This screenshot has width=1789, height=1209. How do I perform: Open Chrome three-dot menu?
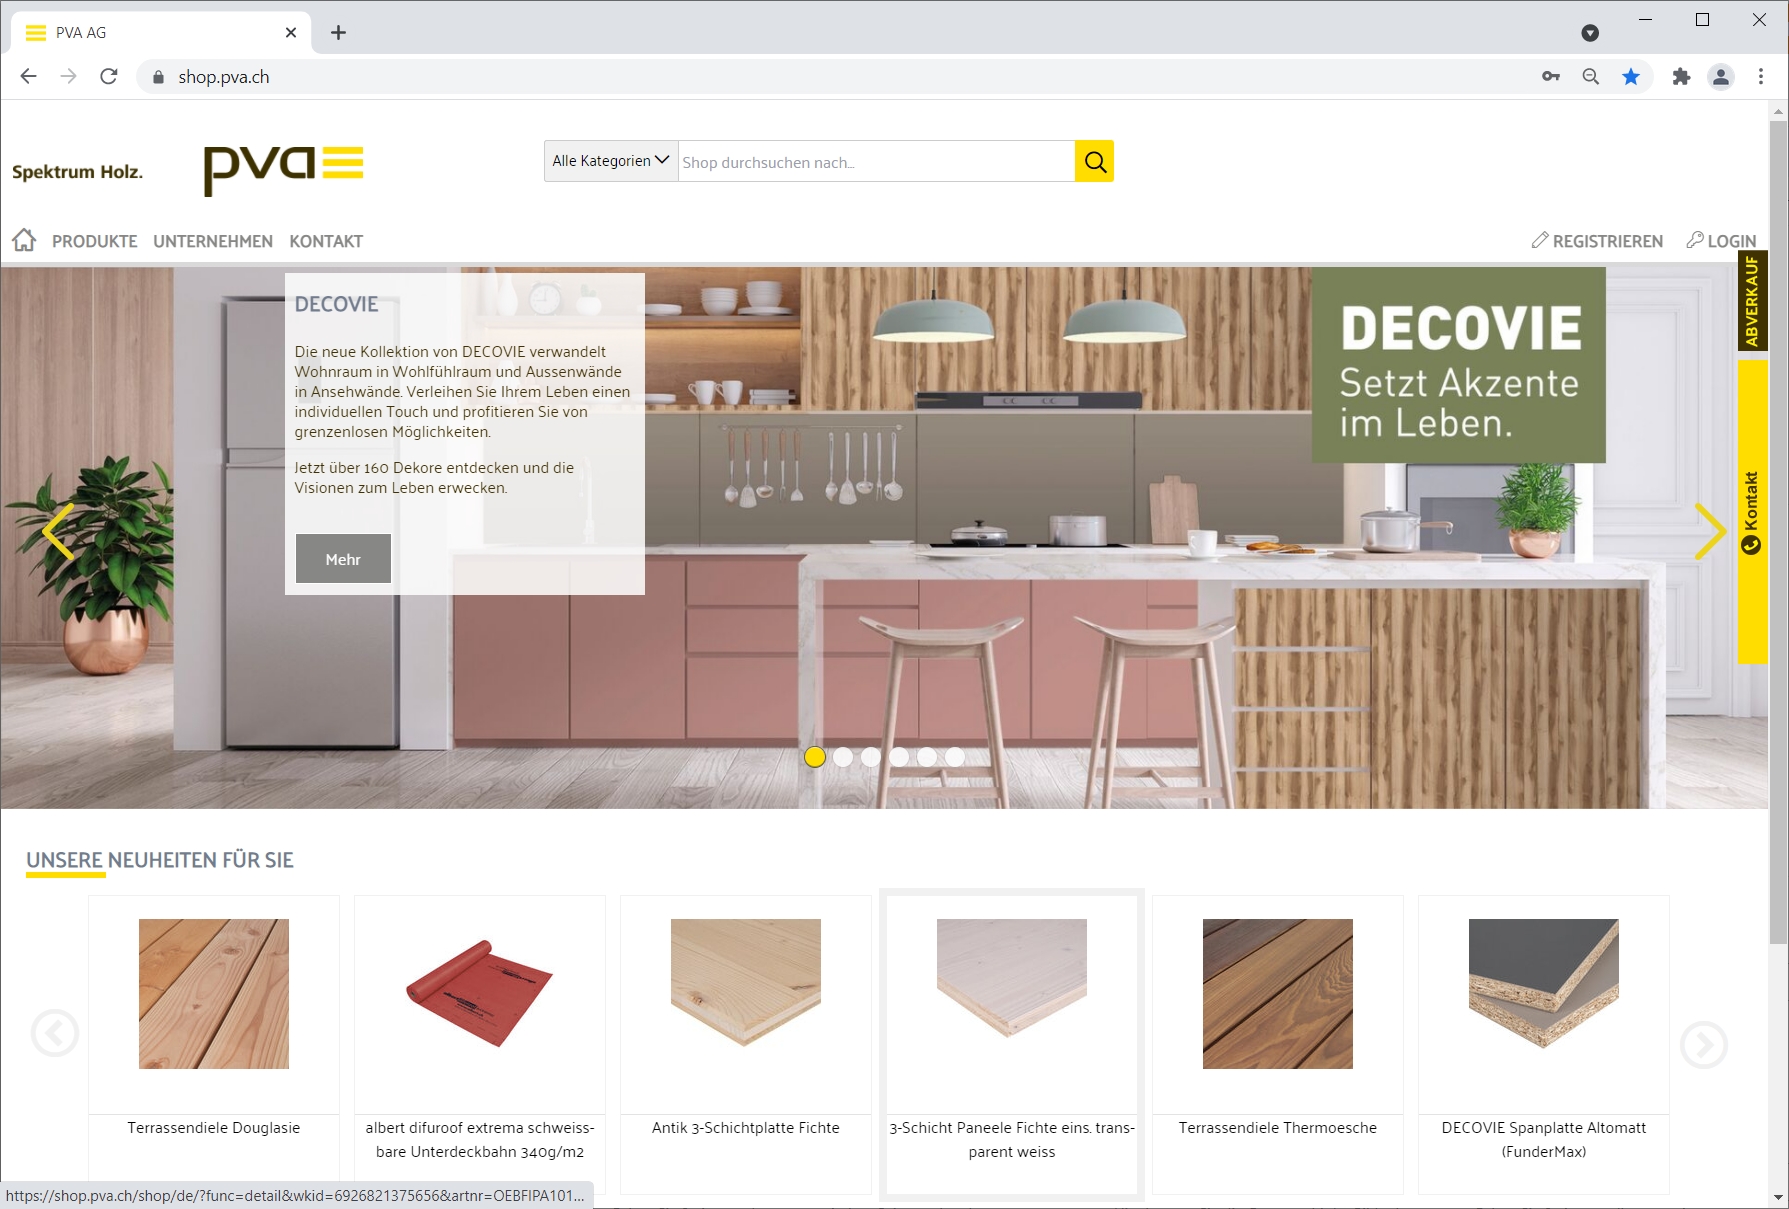pyautogui.click(x=1761, y=76)
